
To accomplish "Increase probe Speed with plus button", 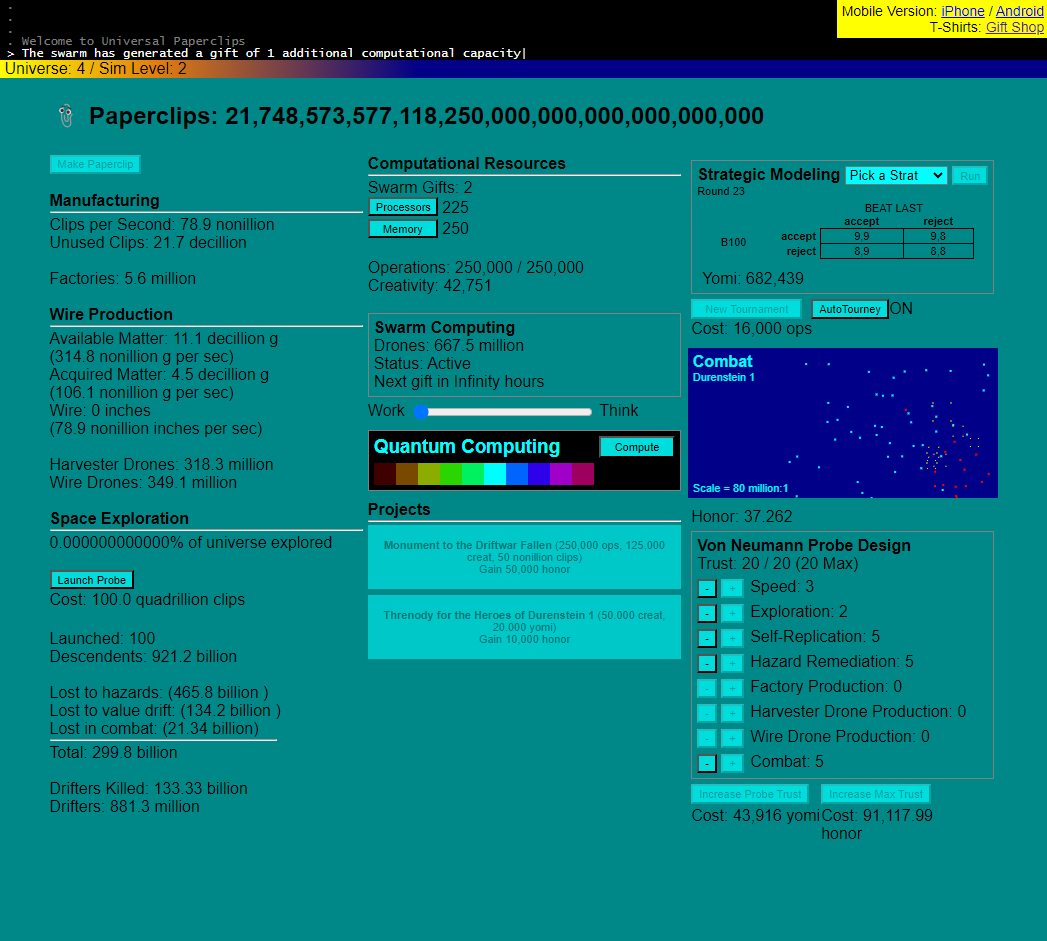I will coord(732,588).
